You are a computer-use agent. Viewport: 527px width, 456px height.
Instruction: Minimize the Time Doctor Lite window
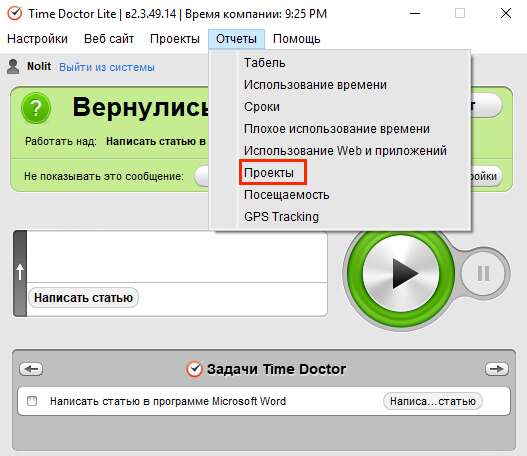[415, 13]
